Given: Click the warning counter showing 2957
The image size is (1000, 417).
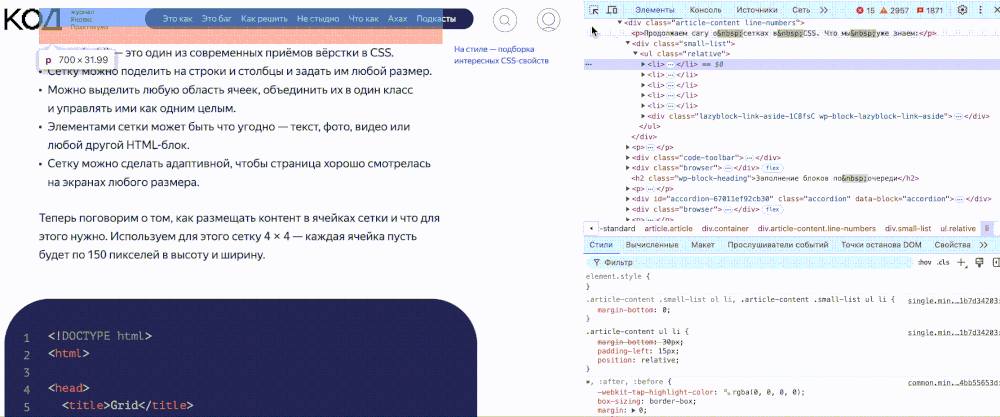Looking at the screenshot, I should pos(895,10).
